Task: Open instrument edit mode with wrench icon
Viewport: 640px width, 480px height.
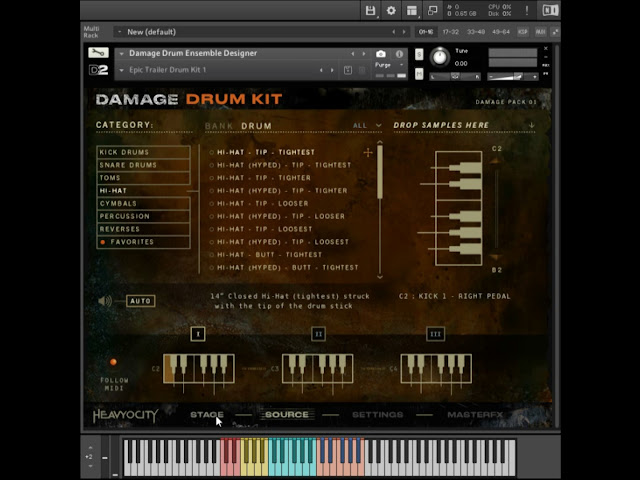Action: click(x=98, y=52)
